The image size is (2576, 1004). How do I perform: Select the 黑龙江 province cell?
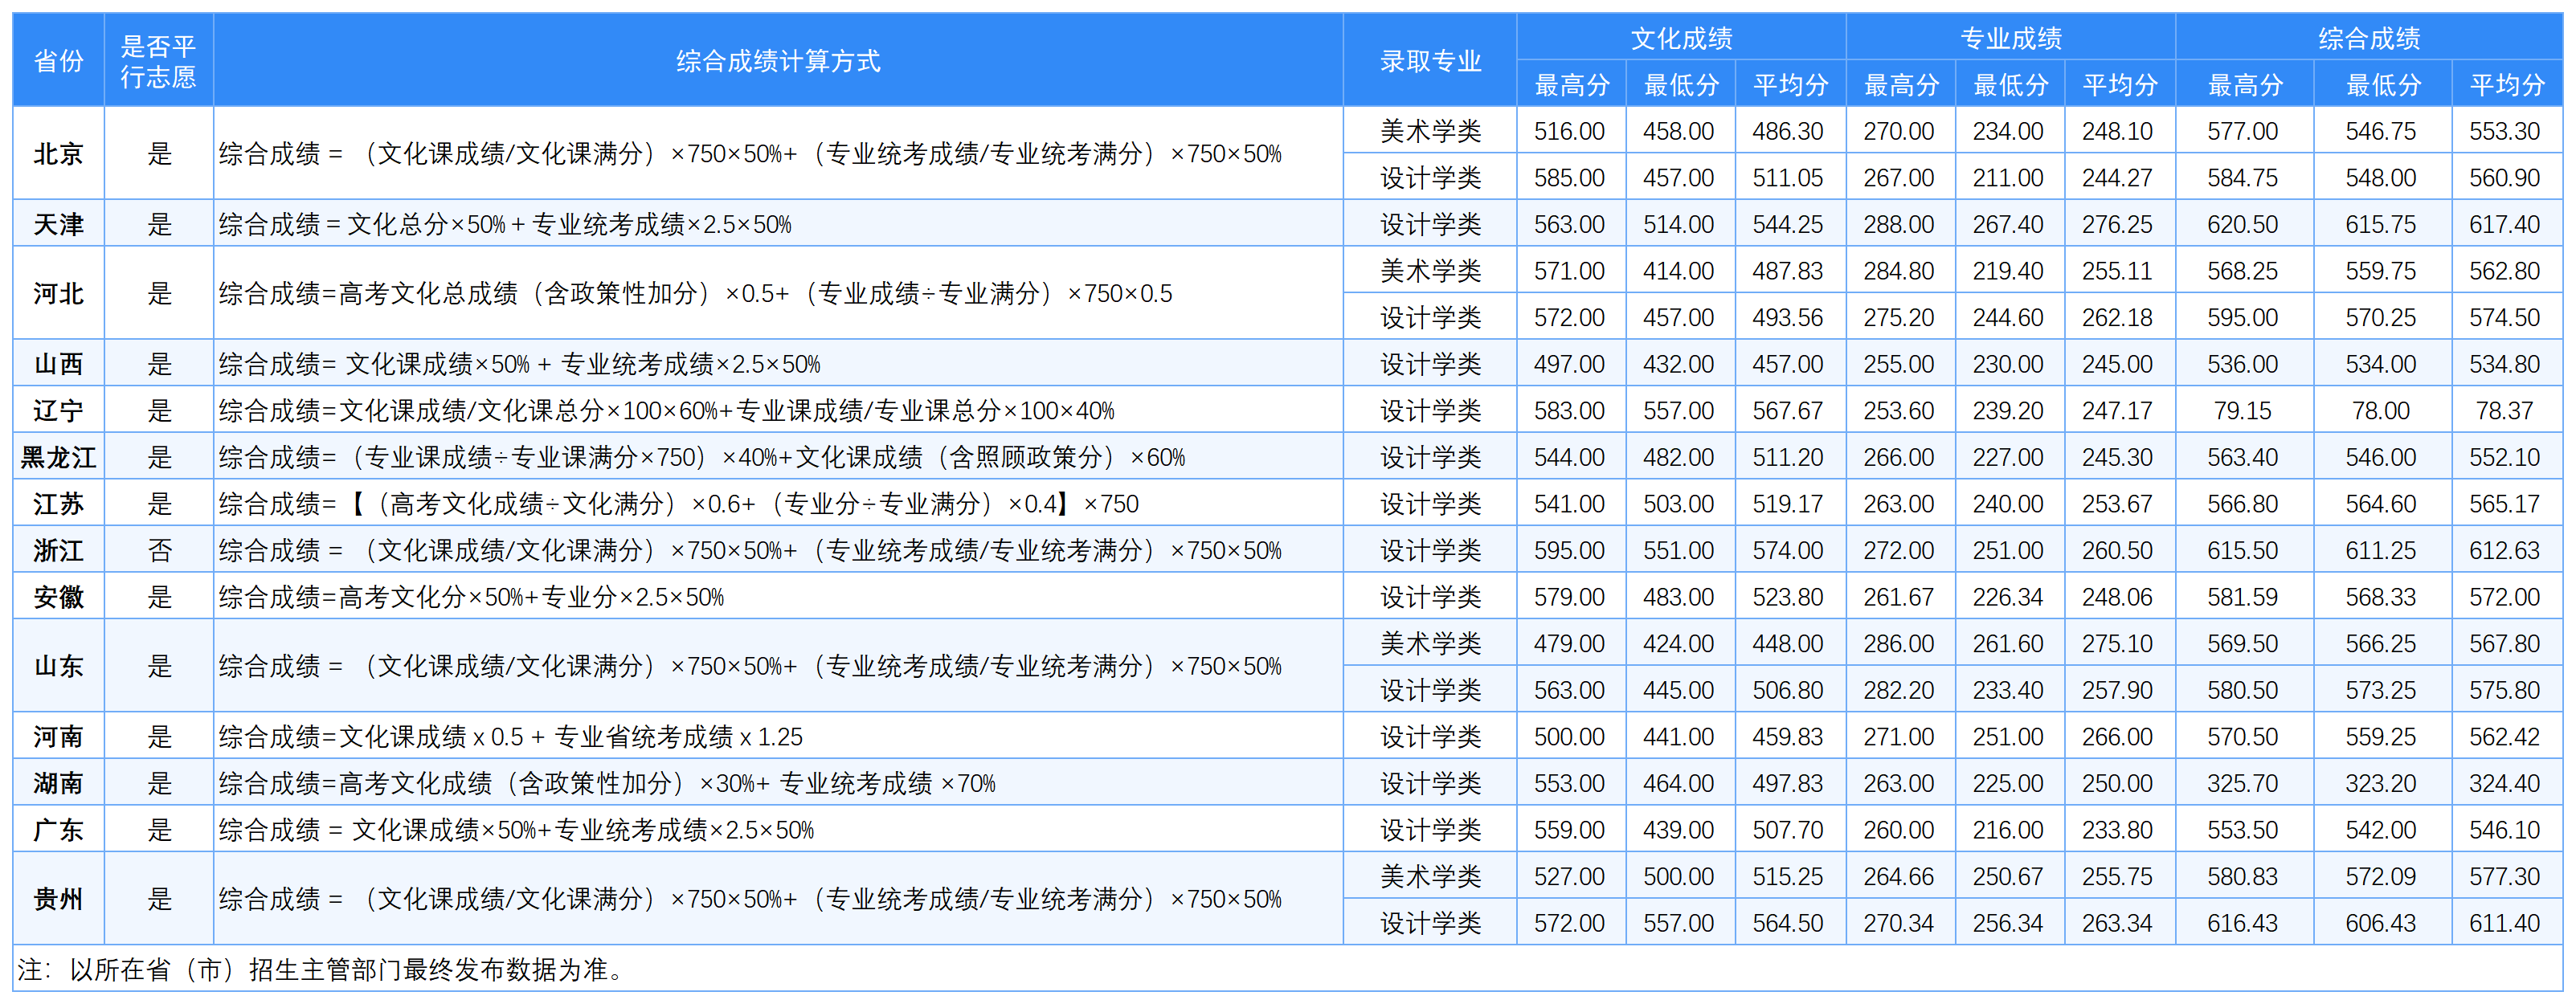coord(58,457)
